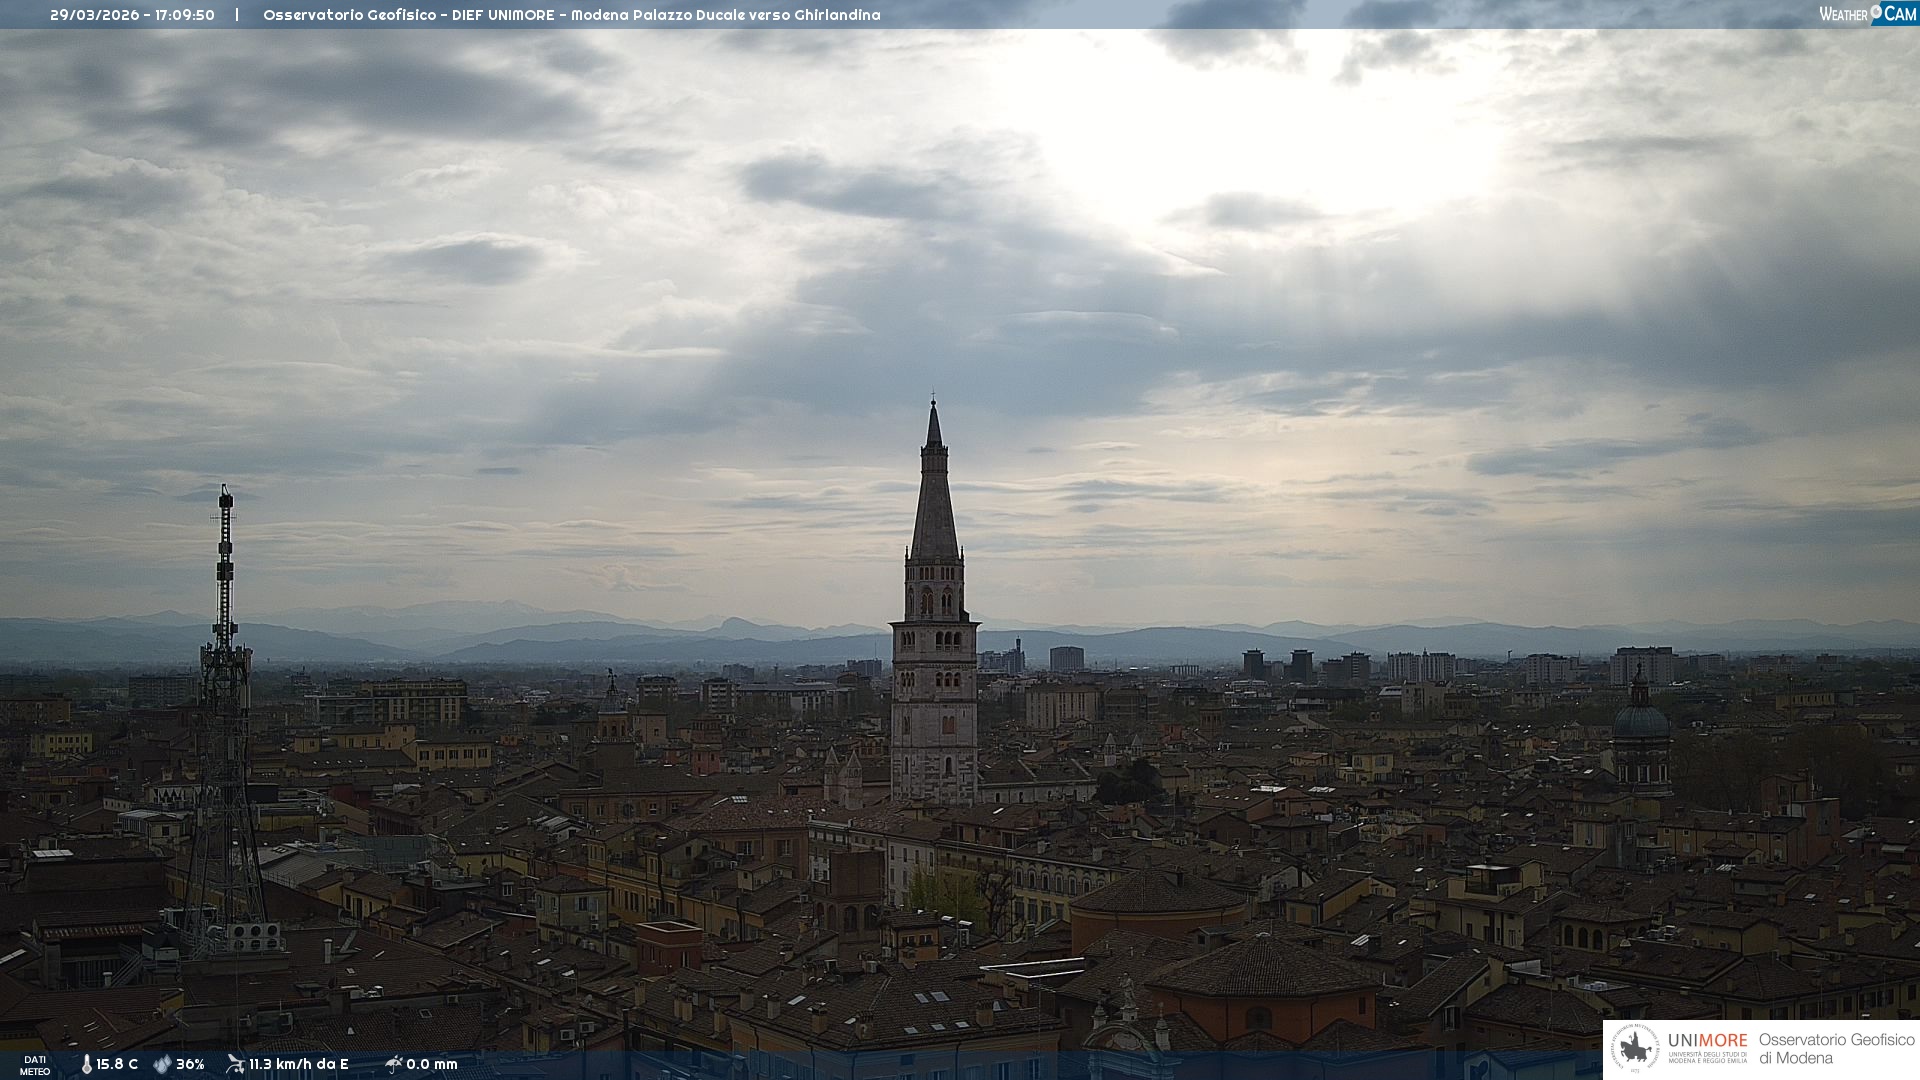Click the UNIMORE round seal emblem

coord(1635,1049)
